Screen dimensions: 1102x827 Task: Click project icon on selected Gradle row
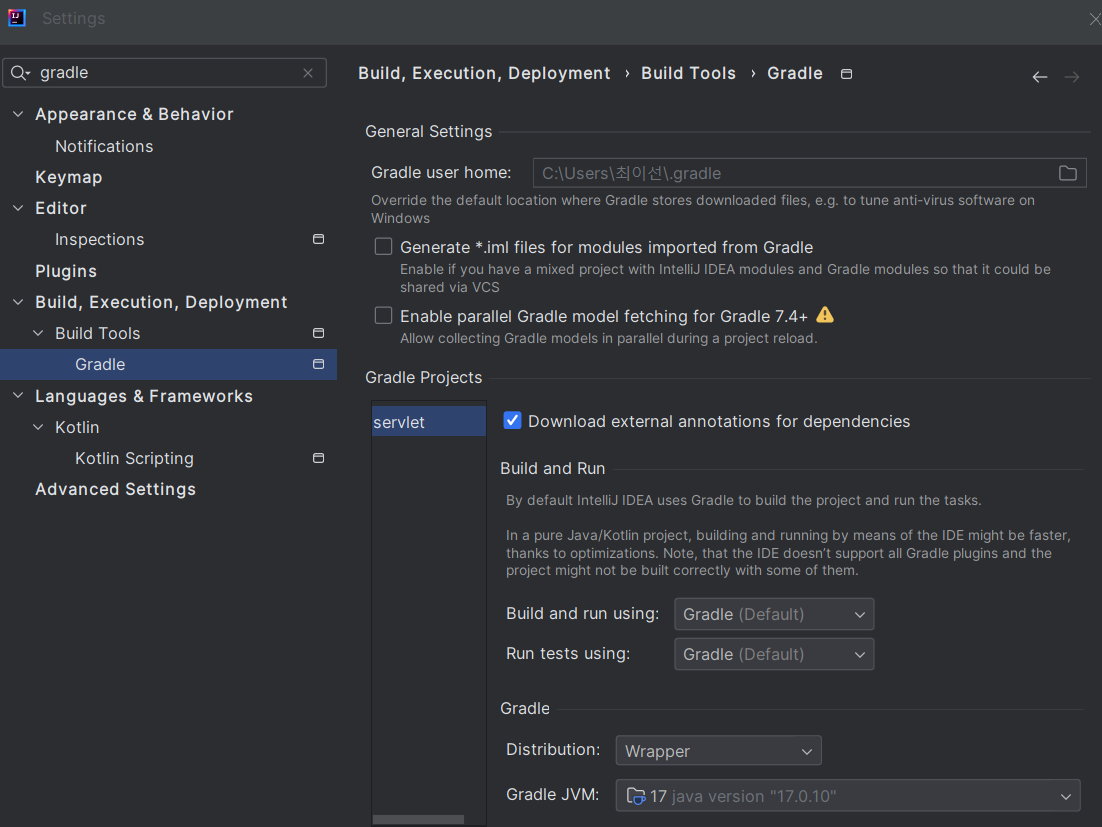click(318, 364)
